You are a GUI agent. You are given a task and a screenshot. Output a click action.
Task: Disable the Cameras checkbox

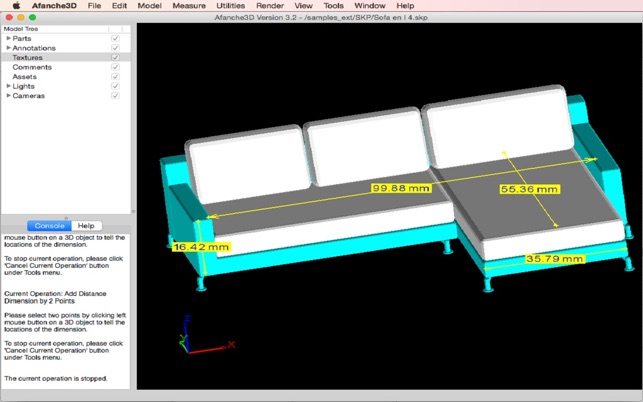(116, 96)
